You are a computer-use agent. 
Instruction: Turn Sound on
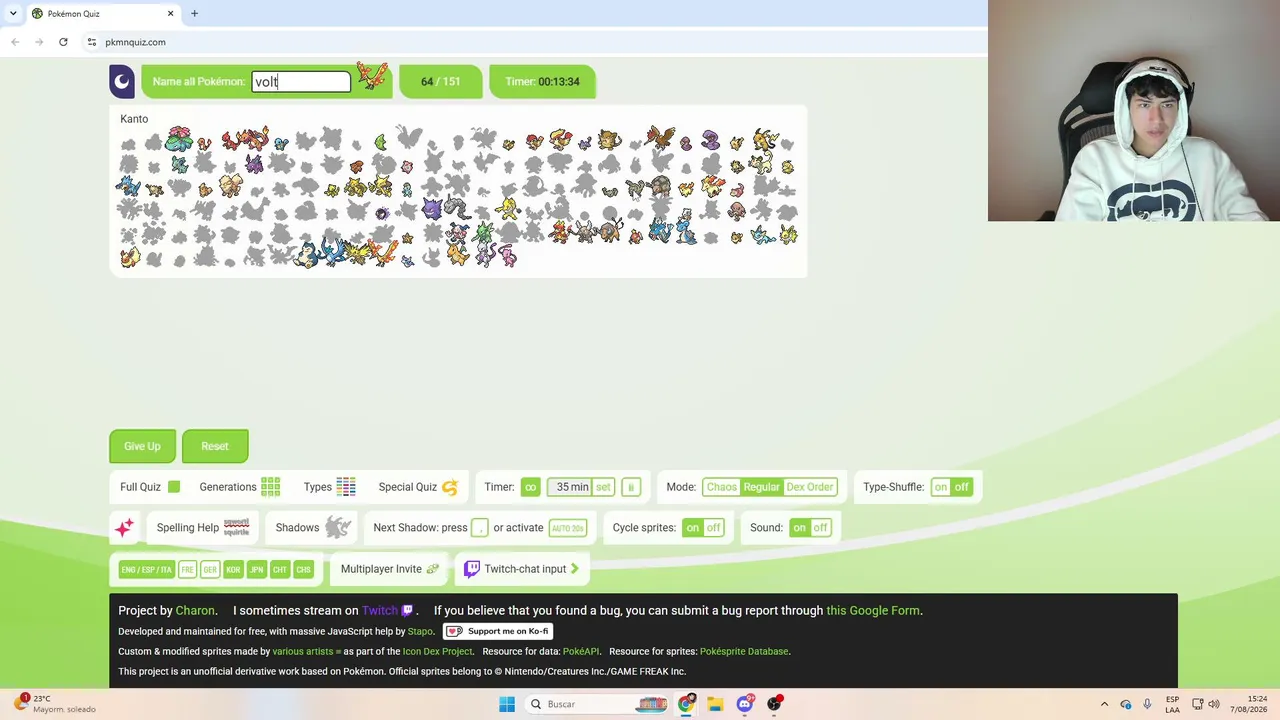click(799, 528)
